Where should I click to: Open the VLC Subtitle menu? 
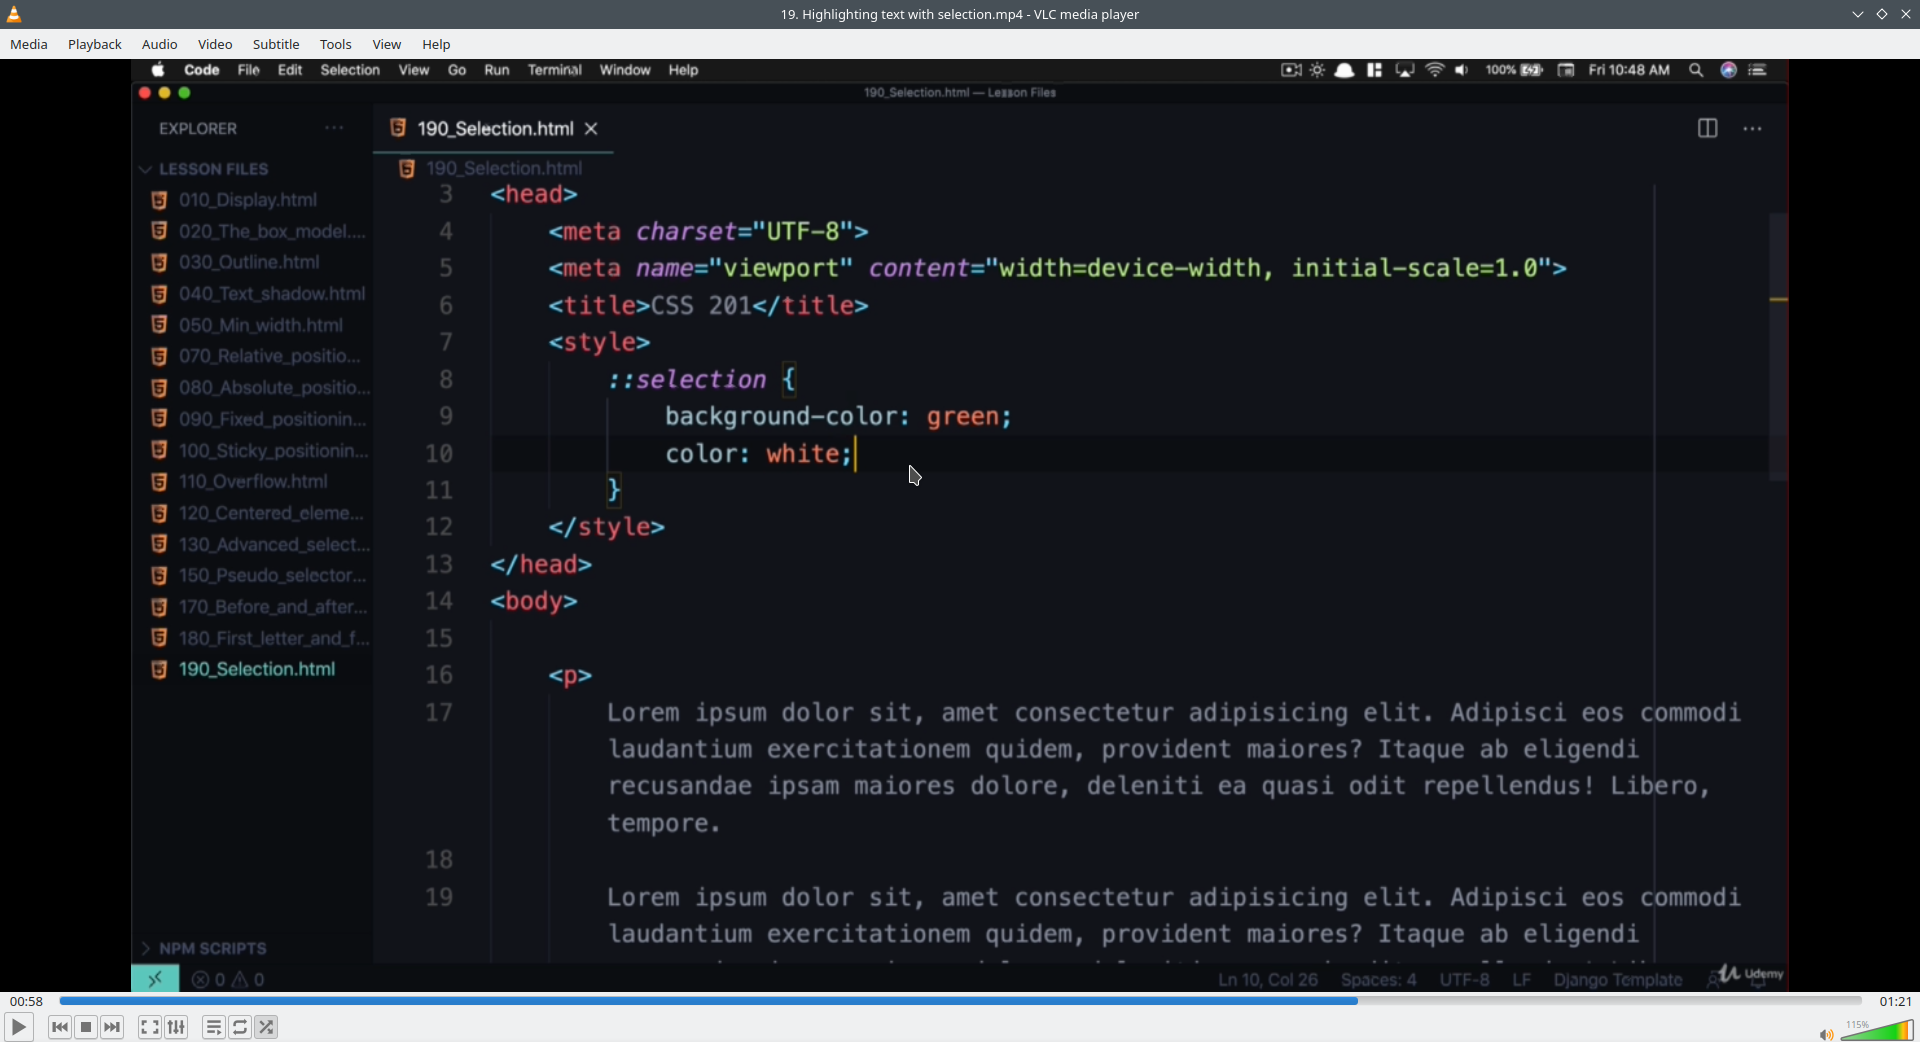(x=276, y=44)
